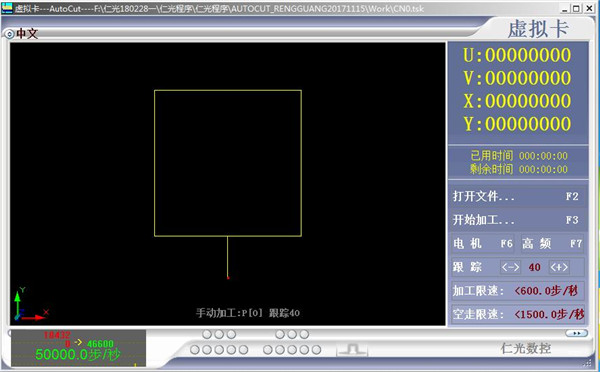Click the first indicator circle in top-right group
Screen dimensions: 600x372
(x=280, y=334)
